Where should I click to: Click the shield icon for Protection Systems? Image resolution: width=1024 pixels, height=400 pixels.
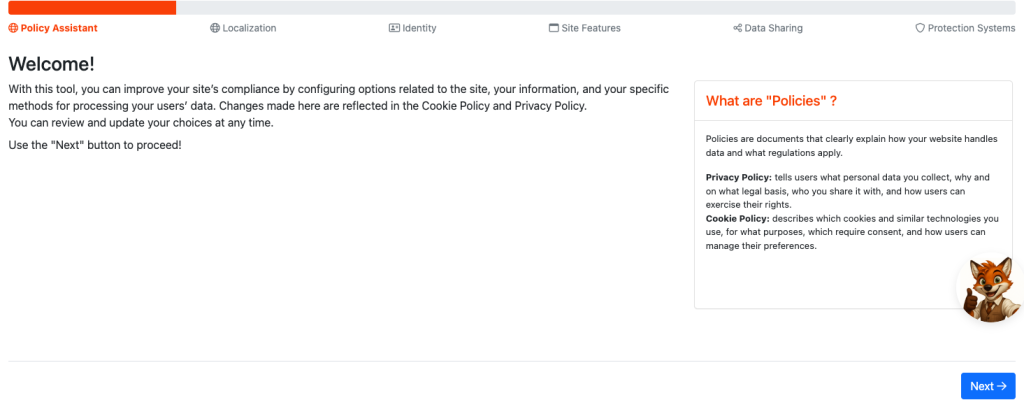pyautogui.click(x=920, y=28)
